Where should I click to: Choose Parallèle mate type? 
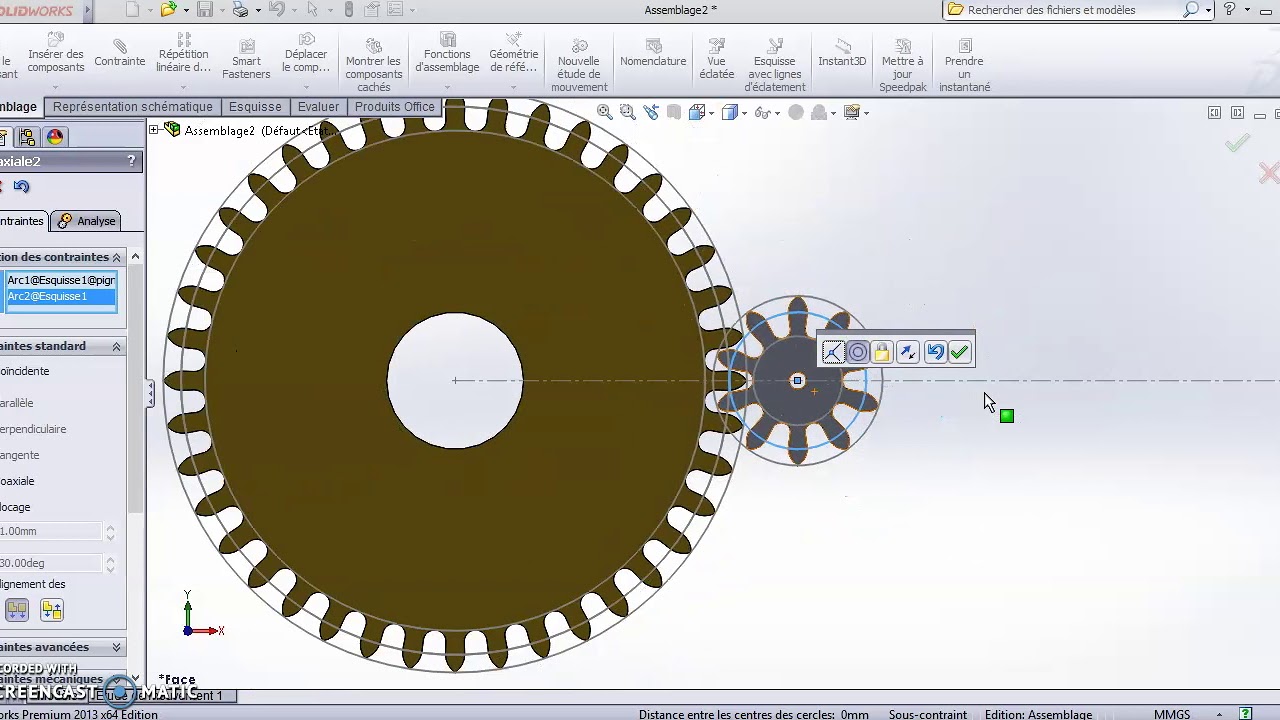coord(17,403)
